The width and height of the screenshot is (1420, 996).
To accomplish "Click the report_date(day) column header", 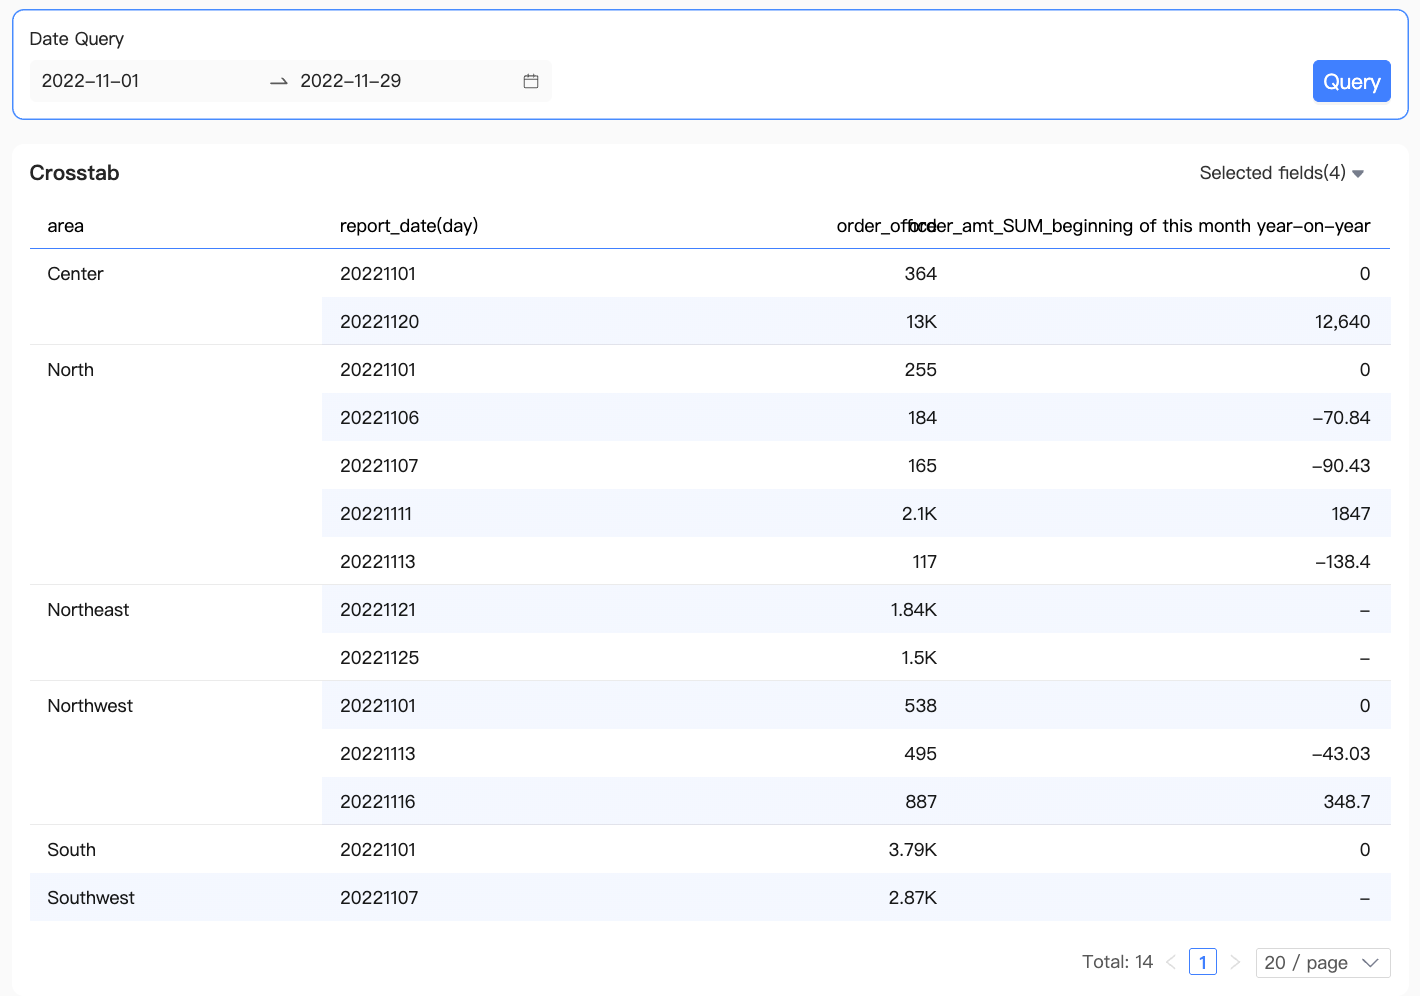I will (409, 226).
